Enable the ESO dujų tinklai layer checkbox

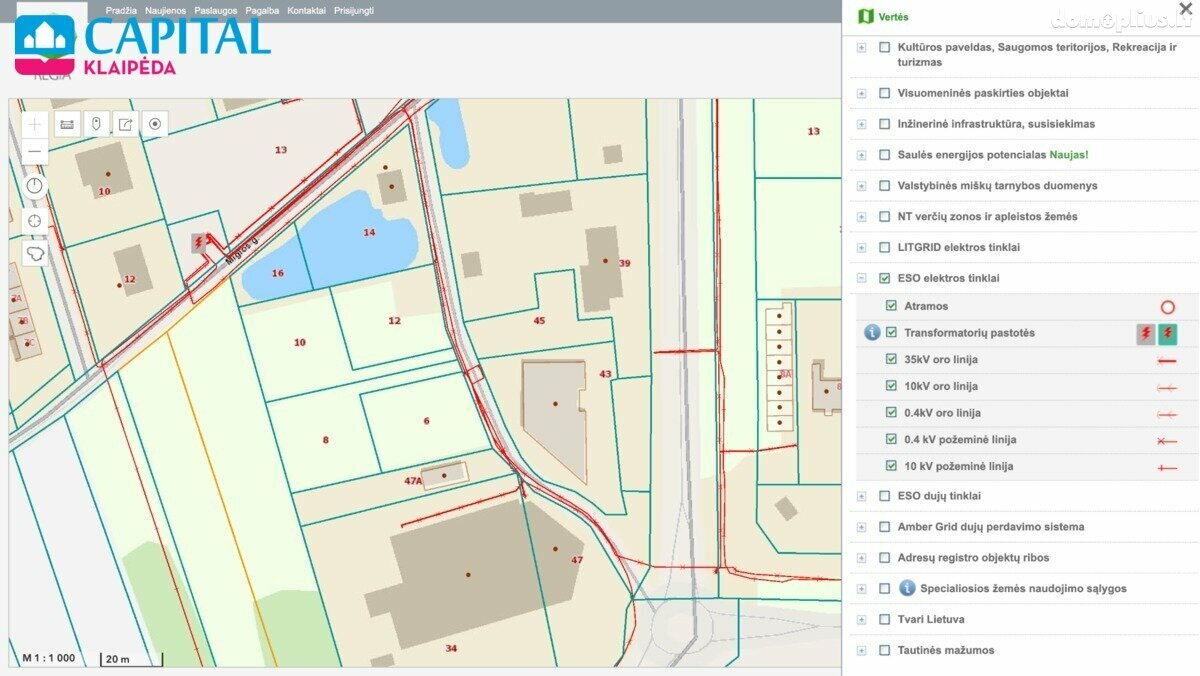884,495
